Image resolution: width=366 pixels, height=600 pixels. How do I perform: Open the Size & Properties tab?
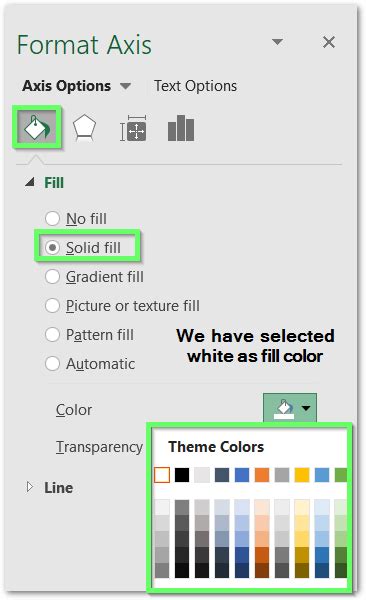tap(133, 129)
